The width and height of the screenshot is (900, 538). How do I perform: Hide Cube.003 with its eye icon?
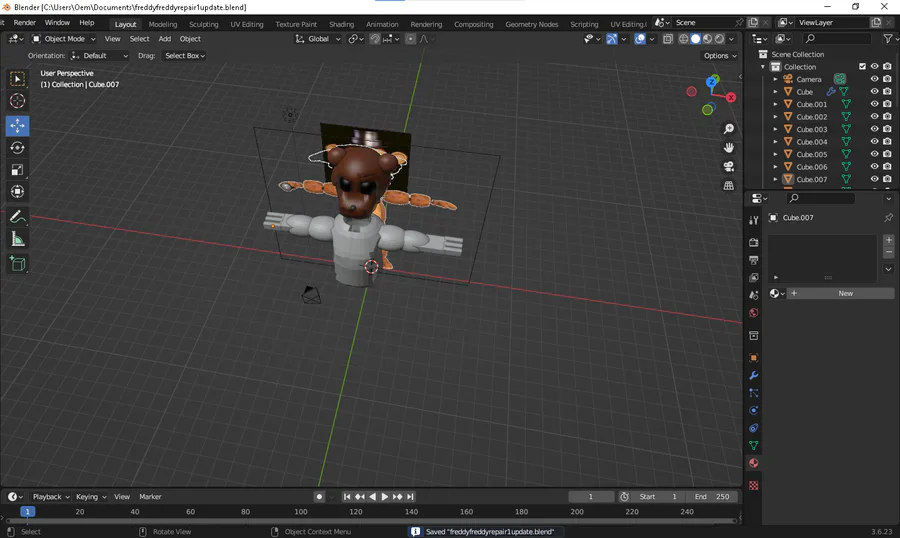click(x=874, y=129)
